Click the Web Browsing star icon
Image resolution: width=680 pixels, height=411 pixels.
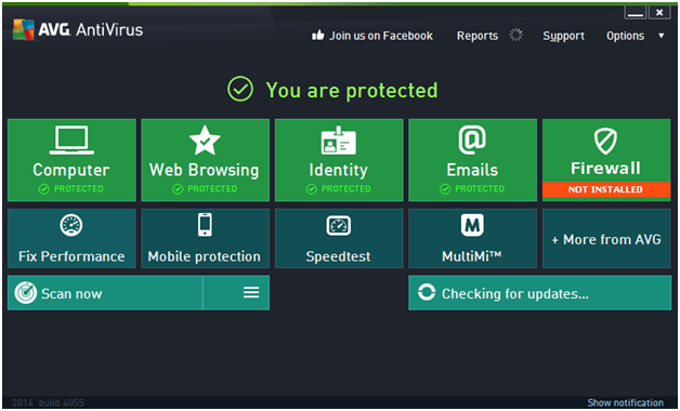[205, 140]
